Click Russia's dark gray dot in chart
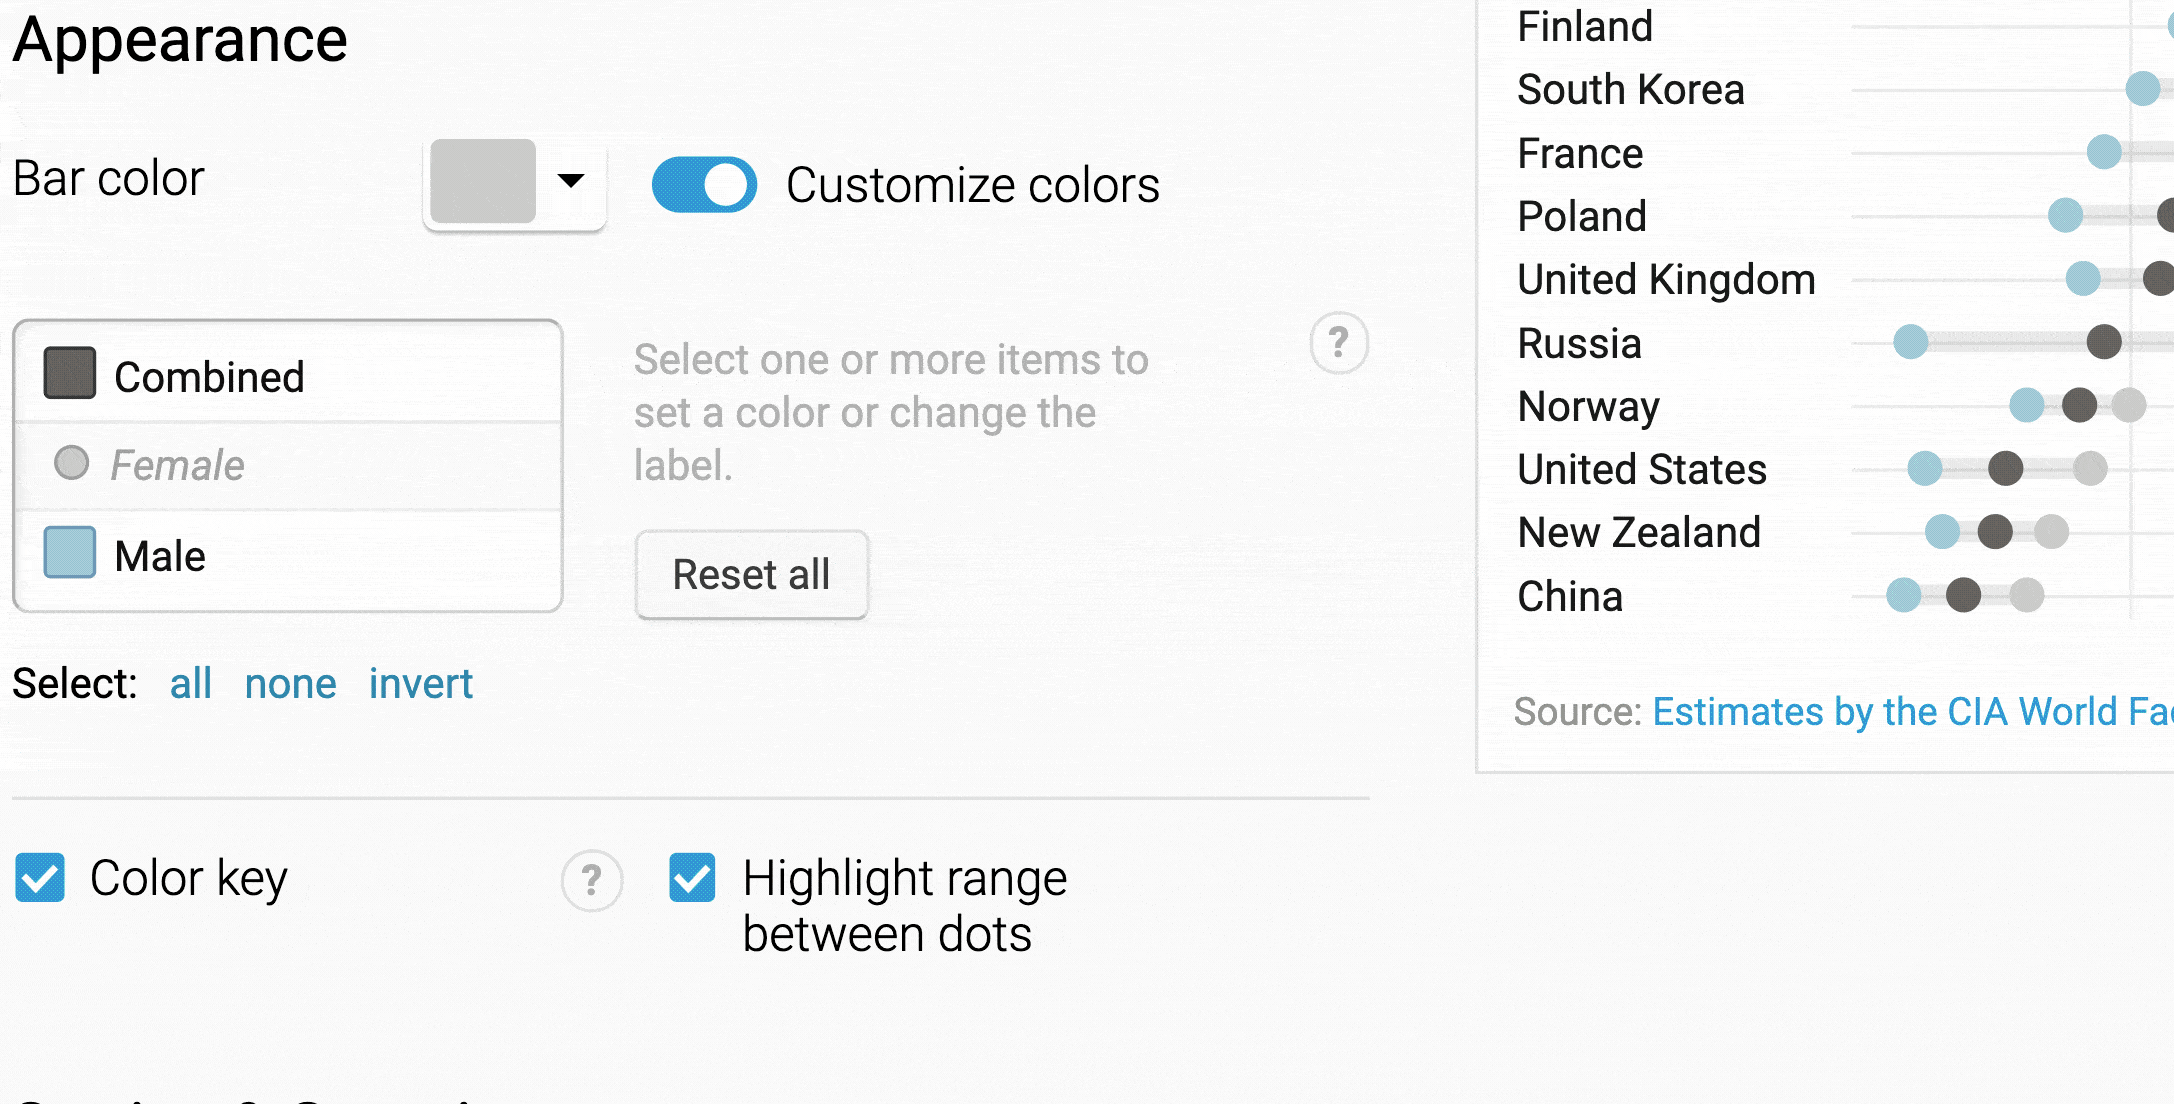 tap(2104, 342)
